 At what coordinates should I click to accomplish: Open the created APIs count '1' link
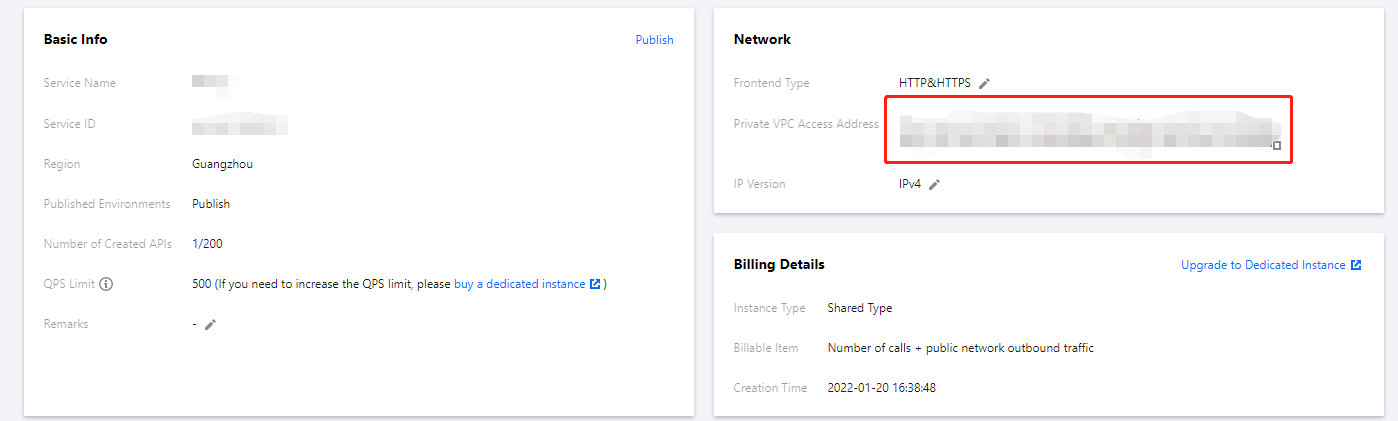pyautogui.click(x=195, y=244)
